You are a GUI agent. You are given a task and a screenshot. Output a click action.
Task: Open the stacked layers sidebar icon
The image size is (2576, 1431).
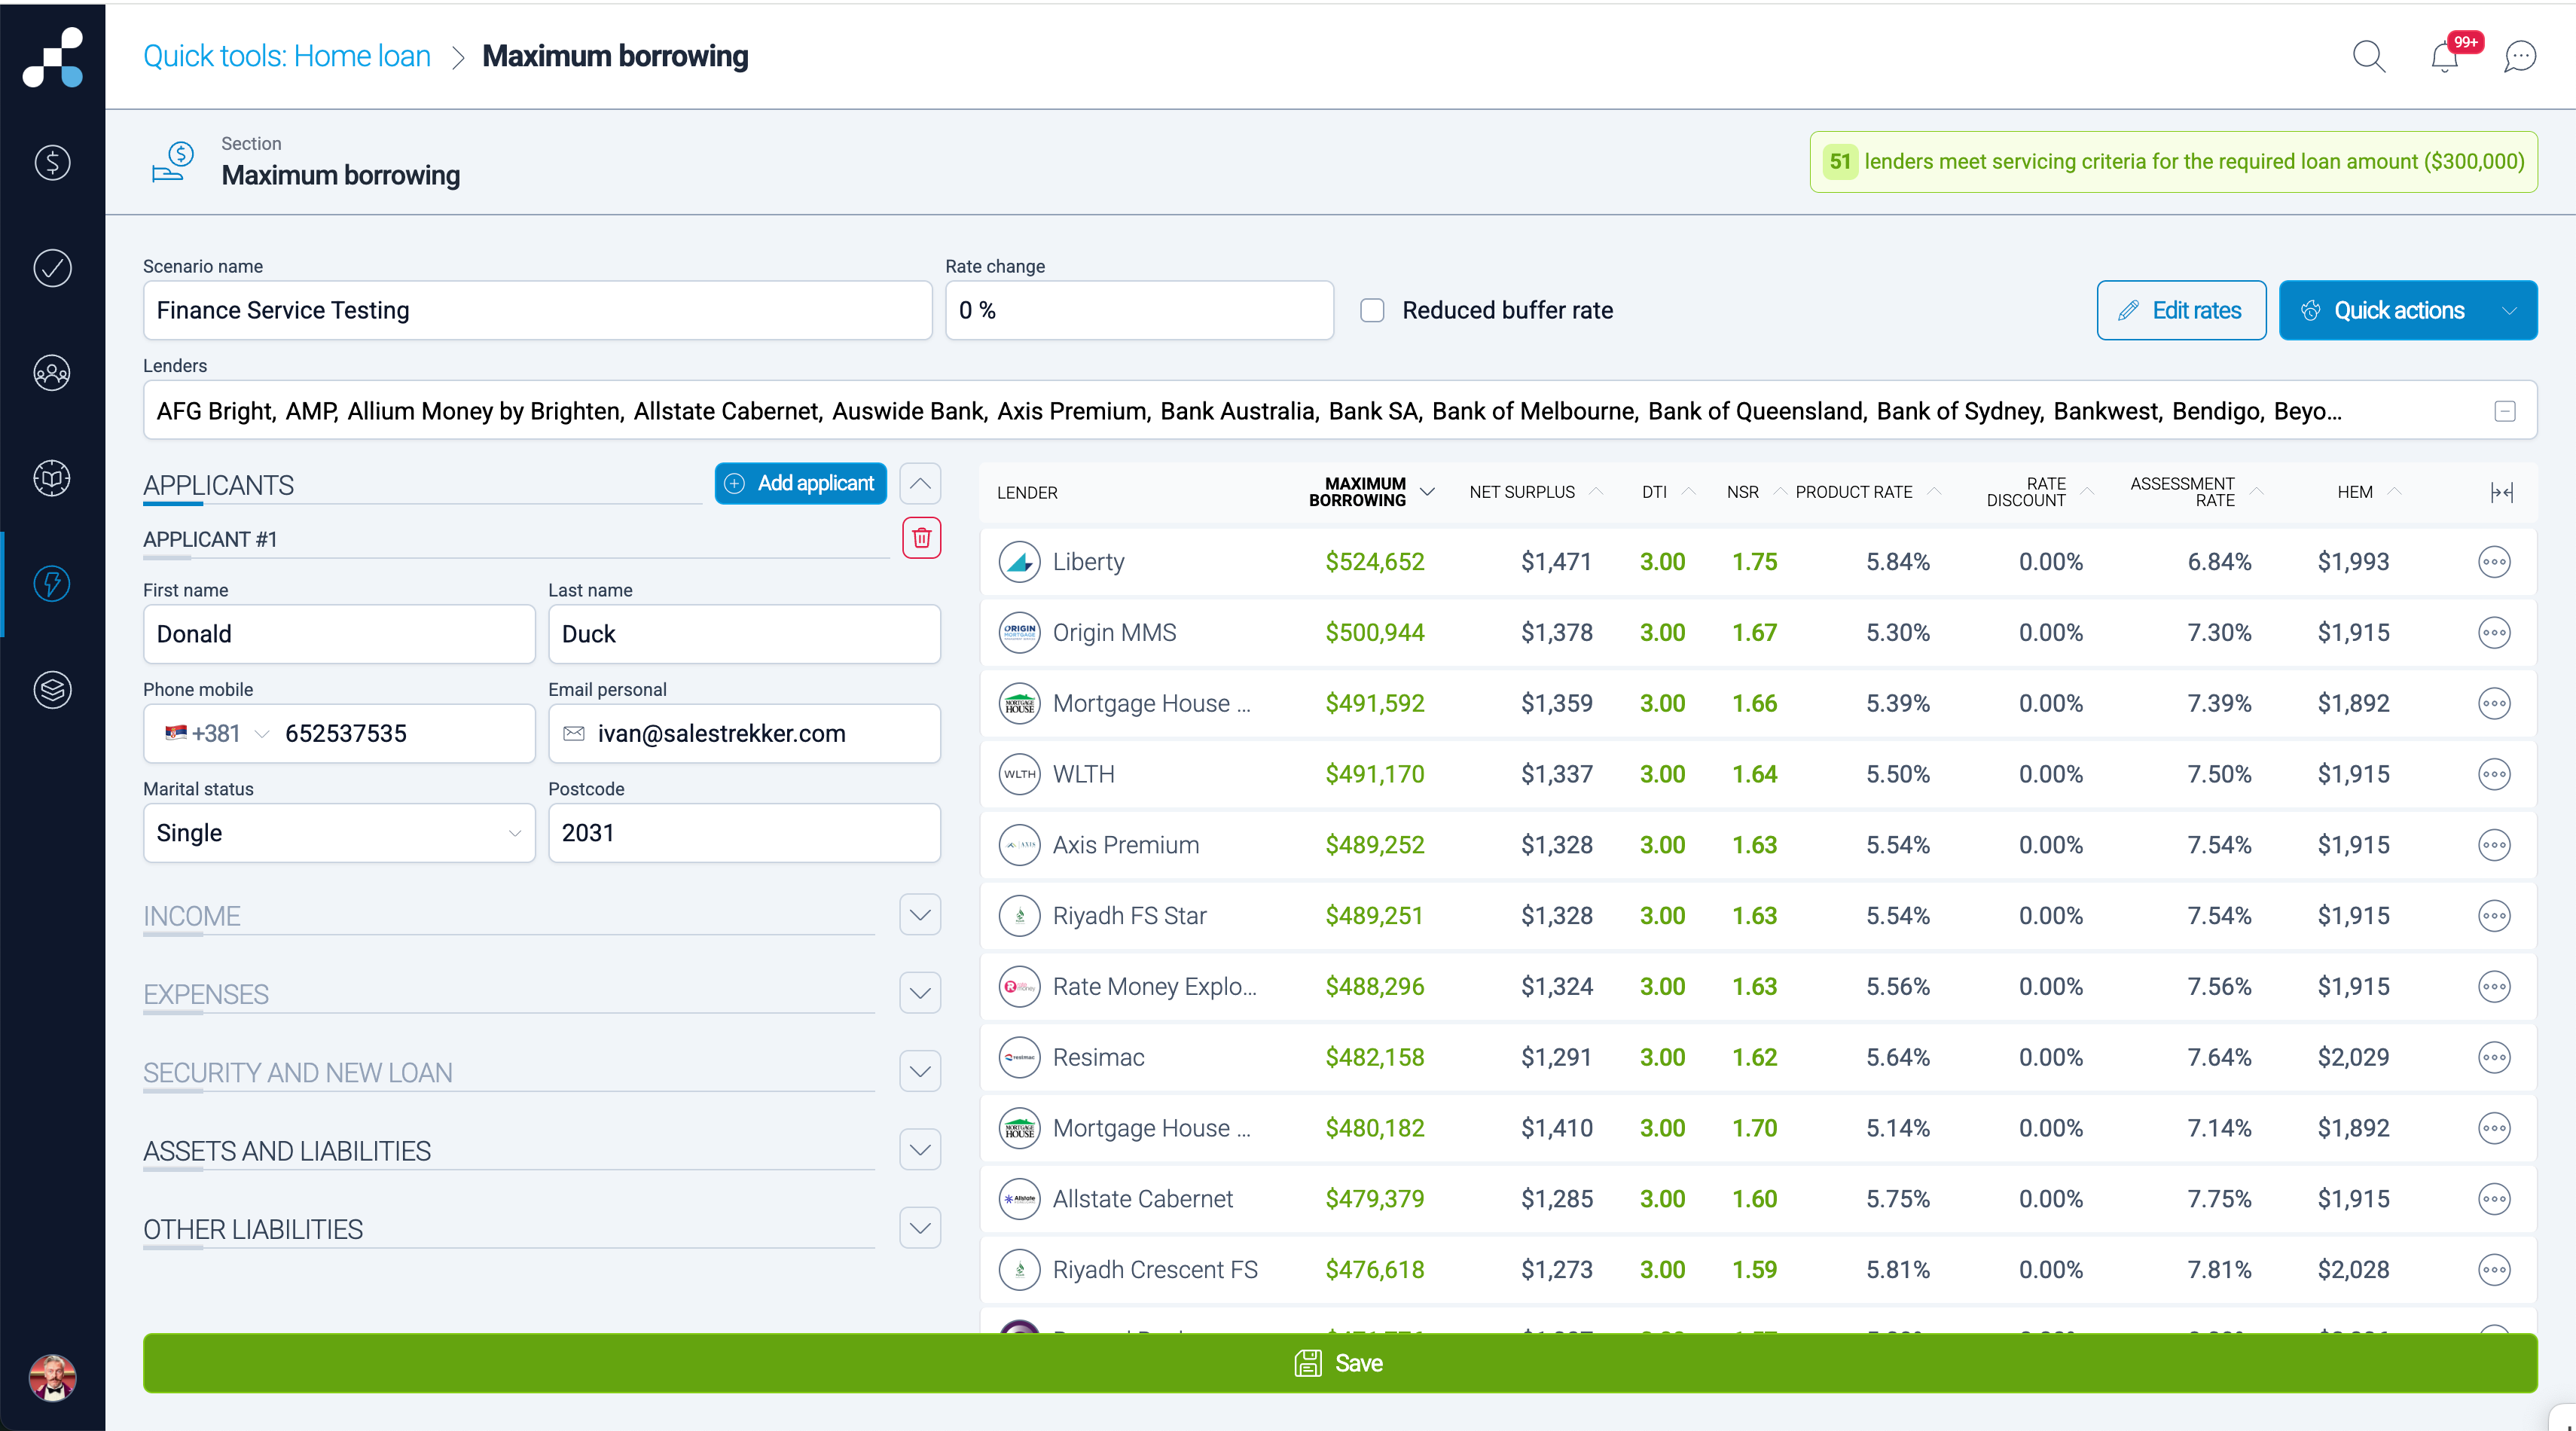pos(52,689)
